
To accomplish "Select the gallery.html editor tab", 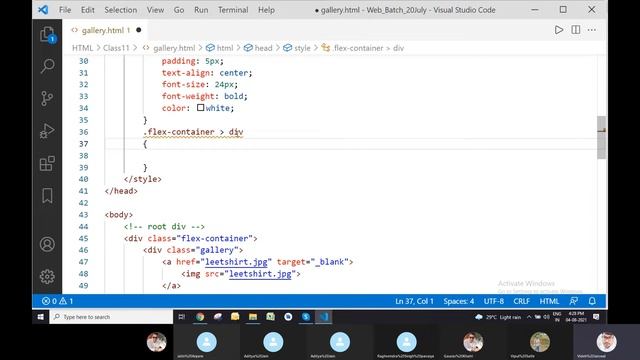I will pyautogui.click(x=105, y=30).
